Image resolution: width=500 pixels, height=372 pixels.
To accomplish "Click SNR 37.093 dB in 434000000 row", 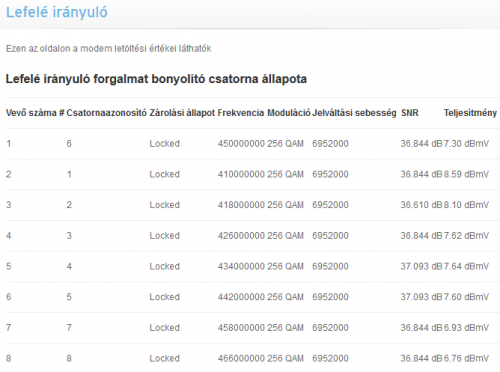I will [421, 266].
